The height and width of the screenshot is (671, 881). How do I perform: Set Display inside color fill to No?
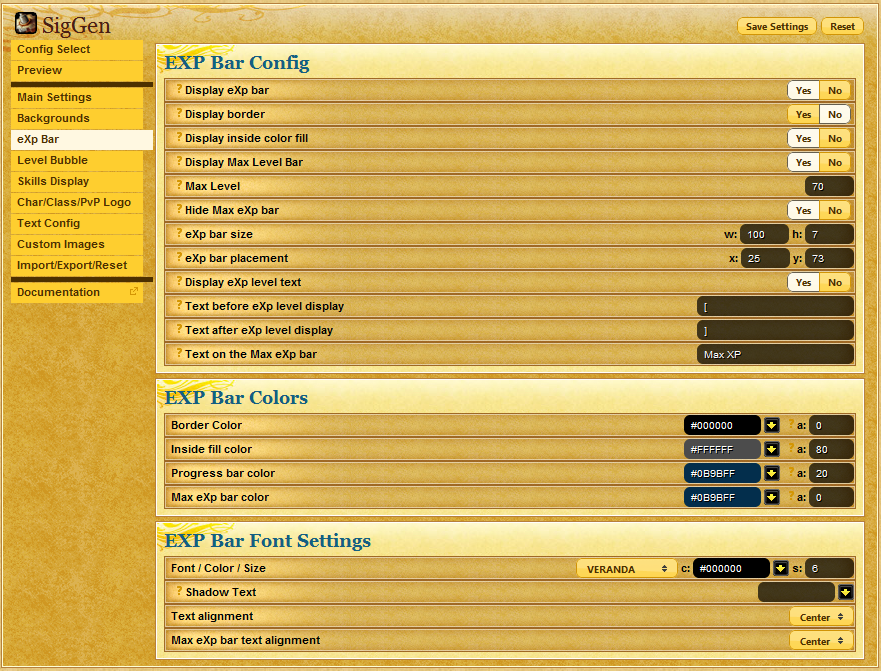[835, 138]
